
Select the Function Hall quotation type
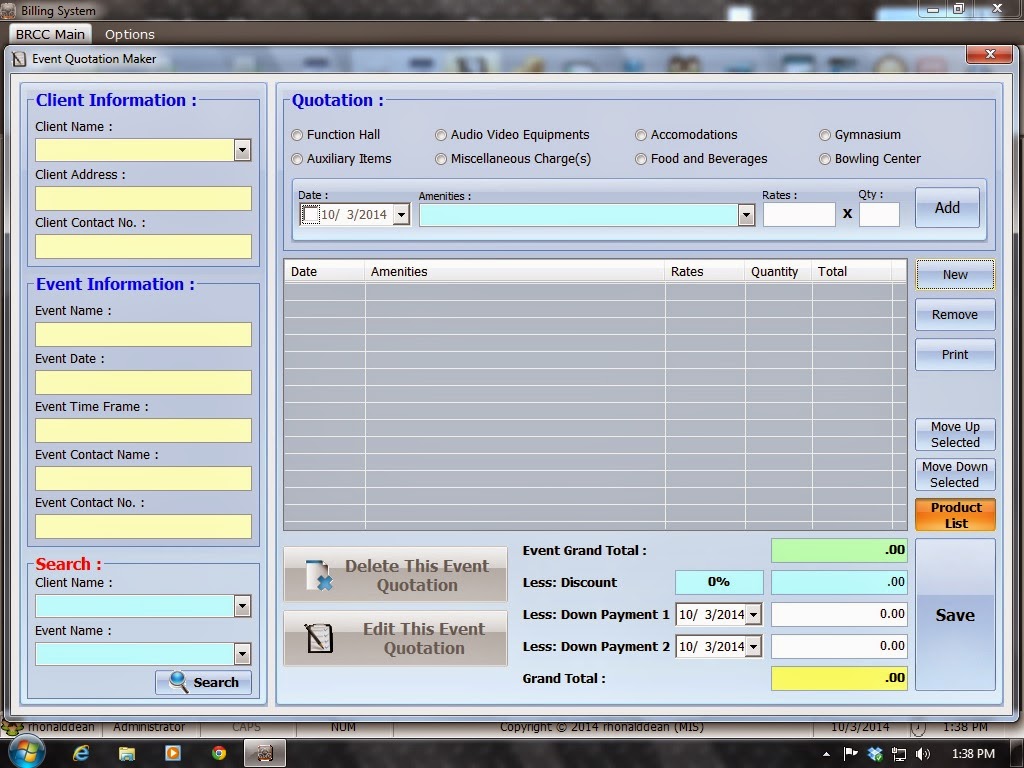pos(297,134)
